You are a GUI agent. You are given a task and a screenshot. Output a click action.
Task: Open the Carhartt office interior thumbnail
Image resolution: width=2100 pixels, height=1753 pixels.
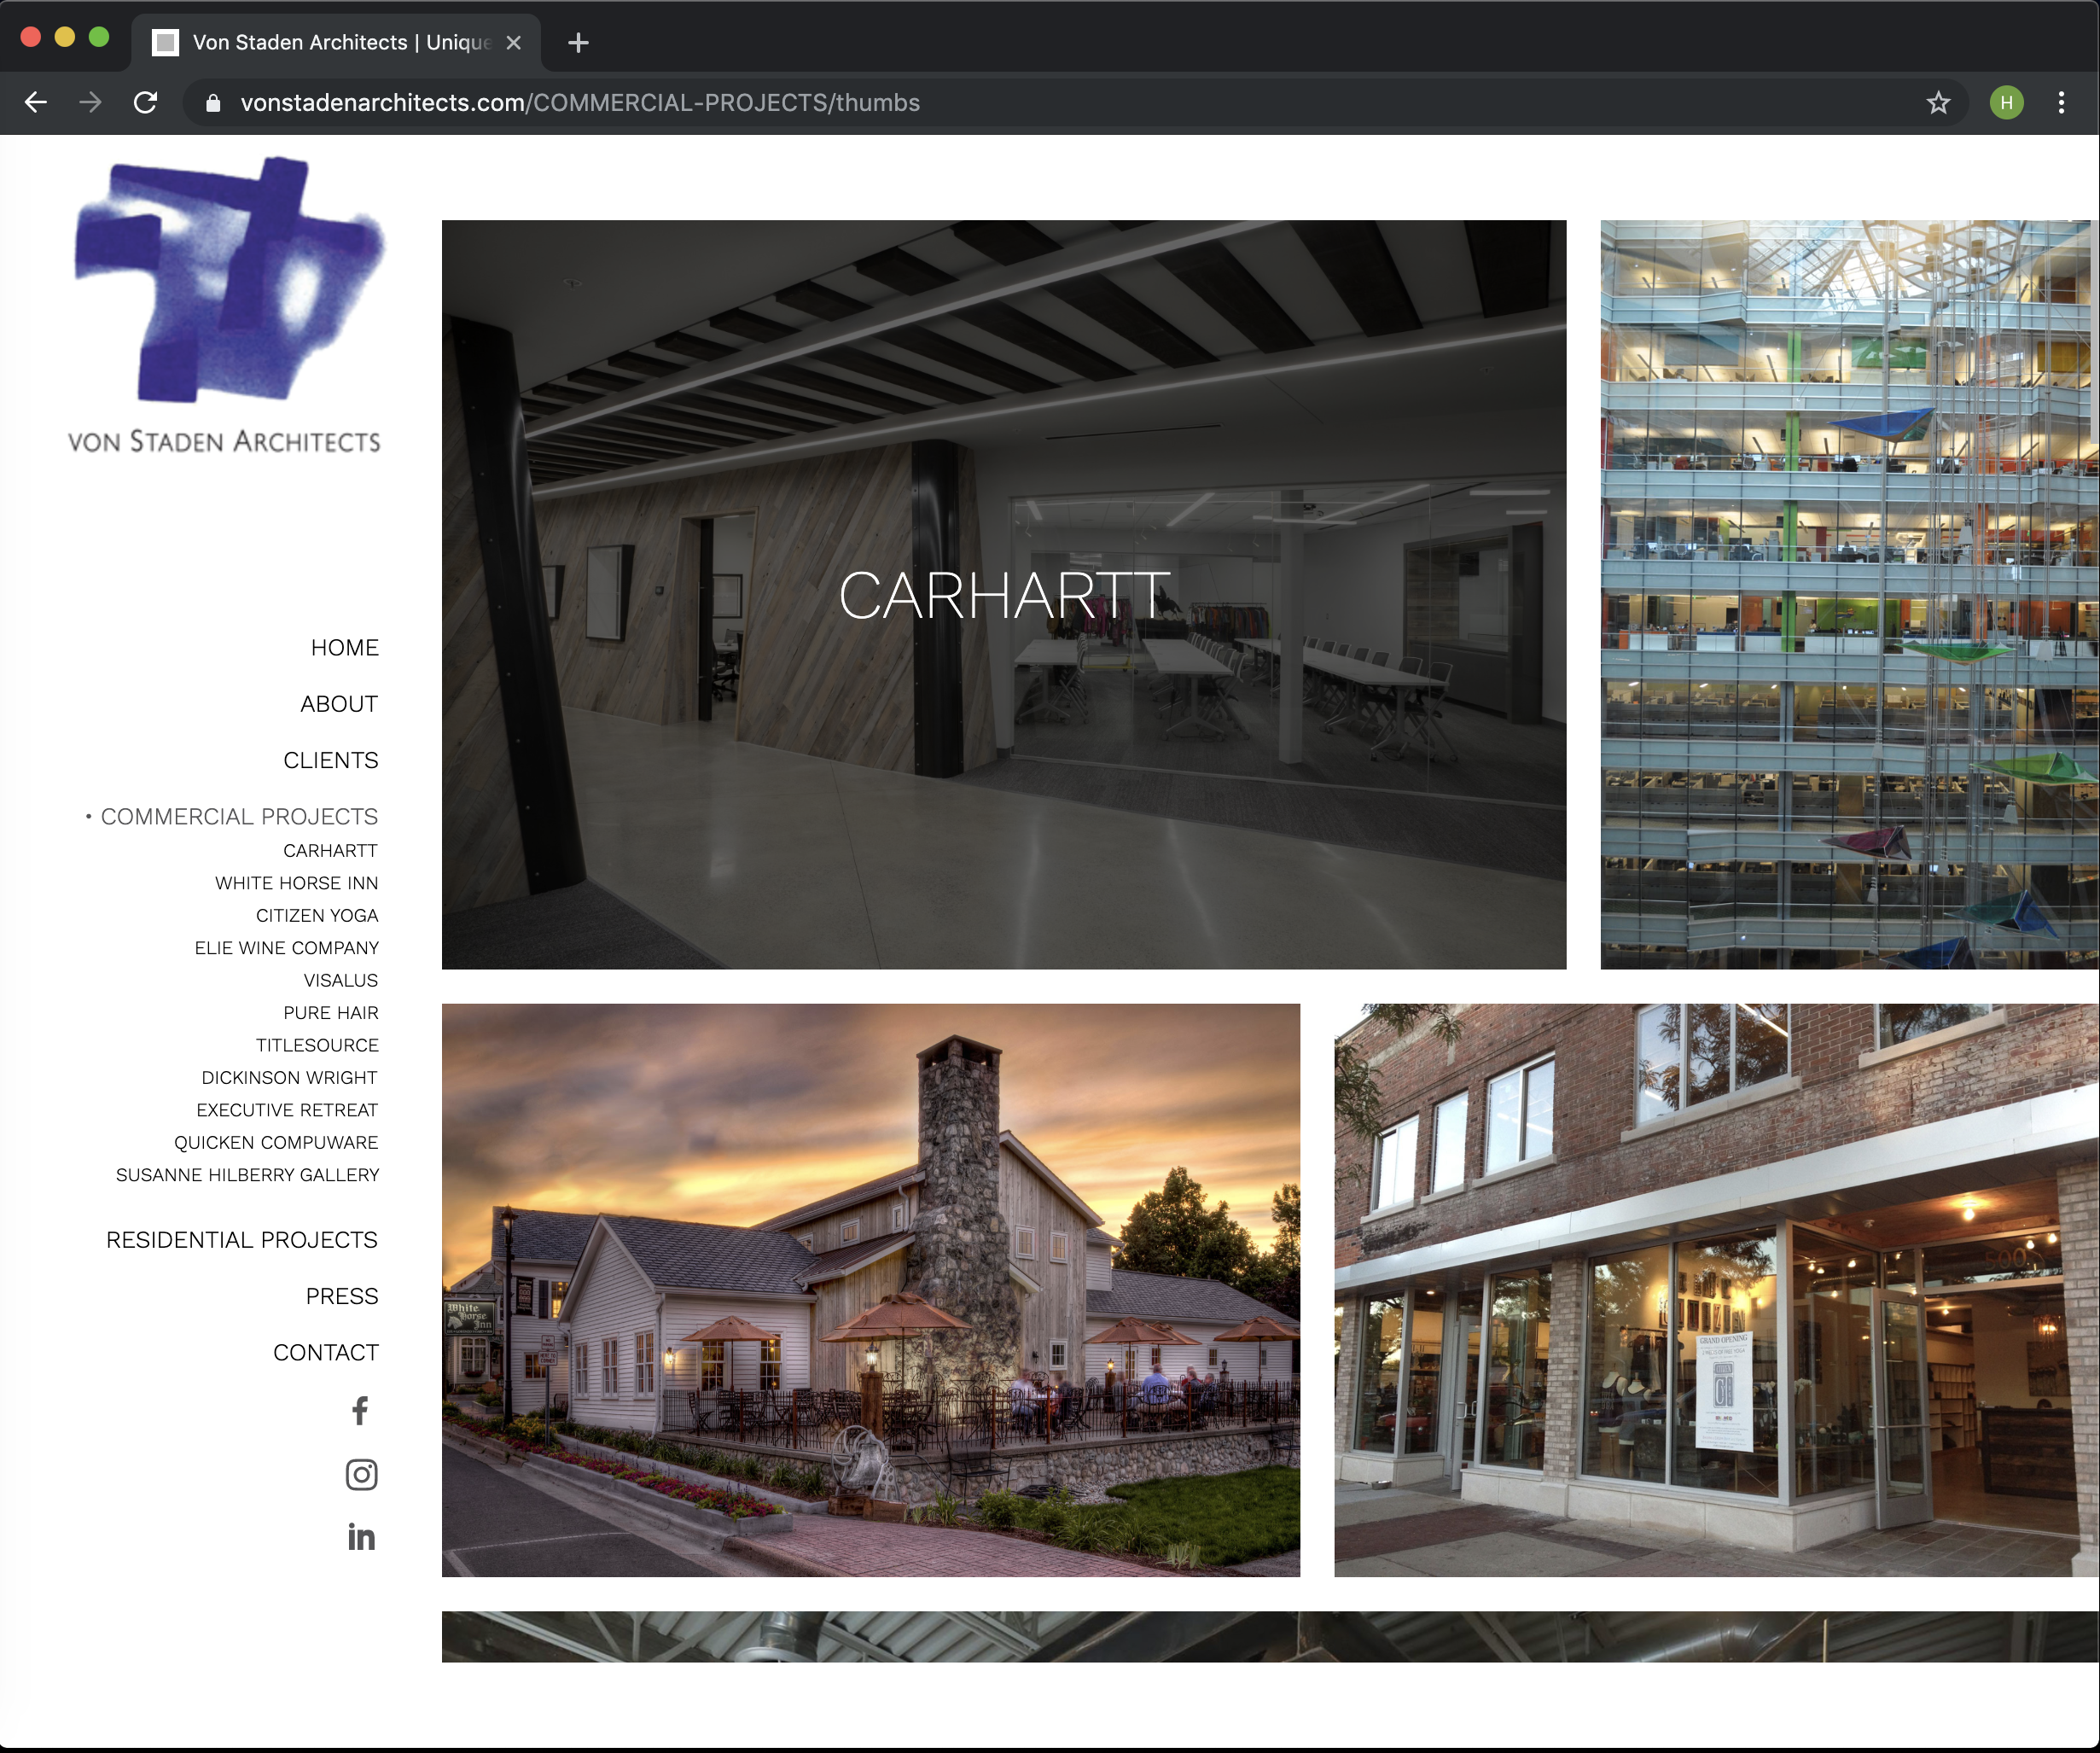click(x=1004, y=594)
